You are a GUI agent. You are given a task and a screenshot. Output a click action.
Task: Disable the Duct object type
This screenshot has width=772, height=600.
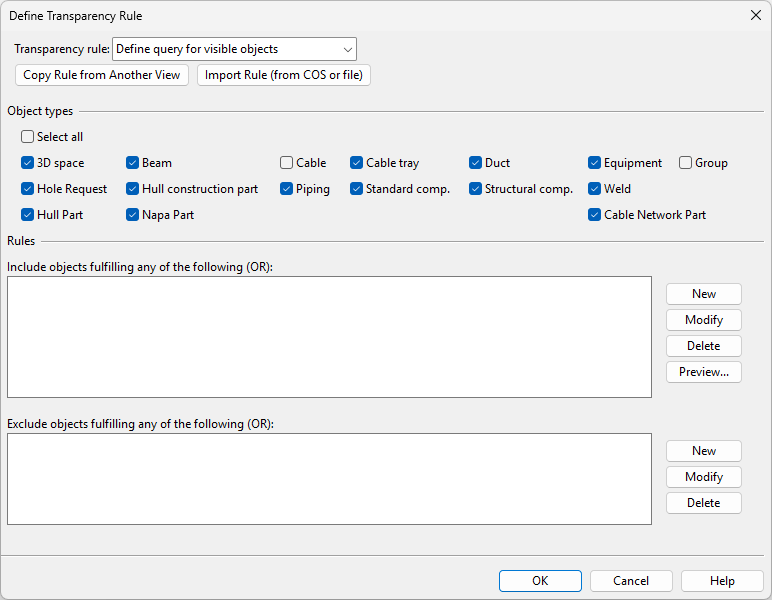point(476,163)
